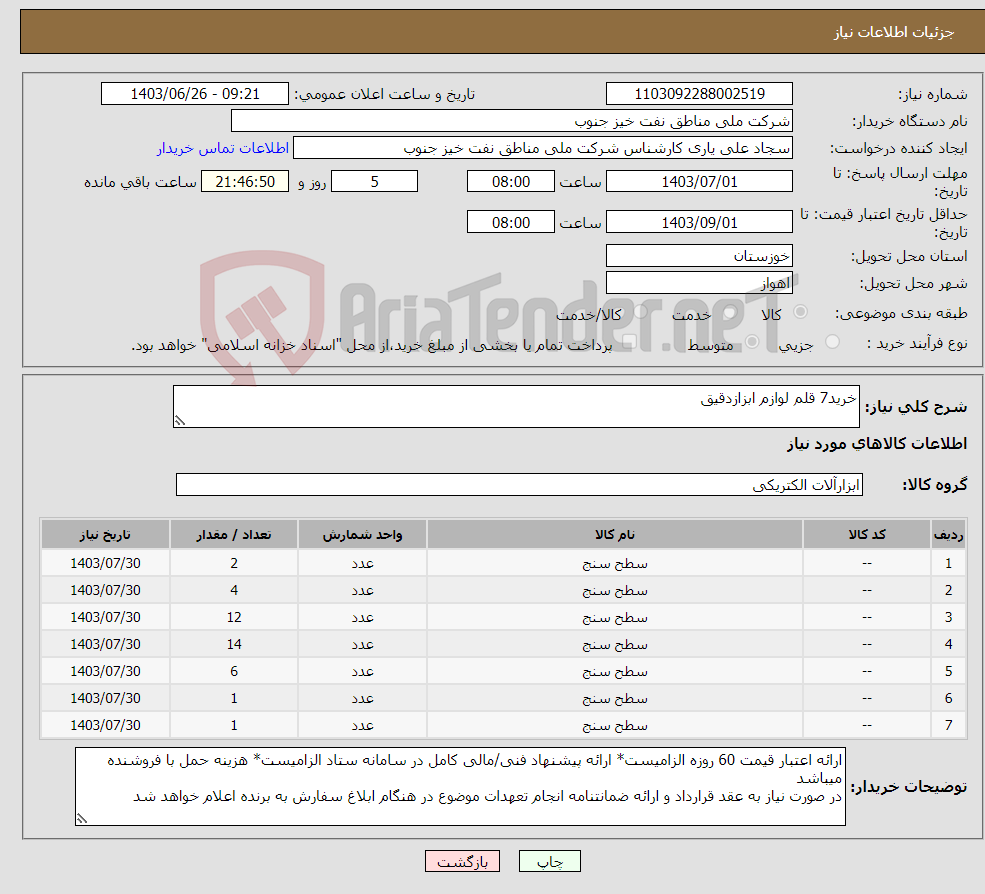Click the announcement date field 1403/06/26 - 09:21

point(195,94)
